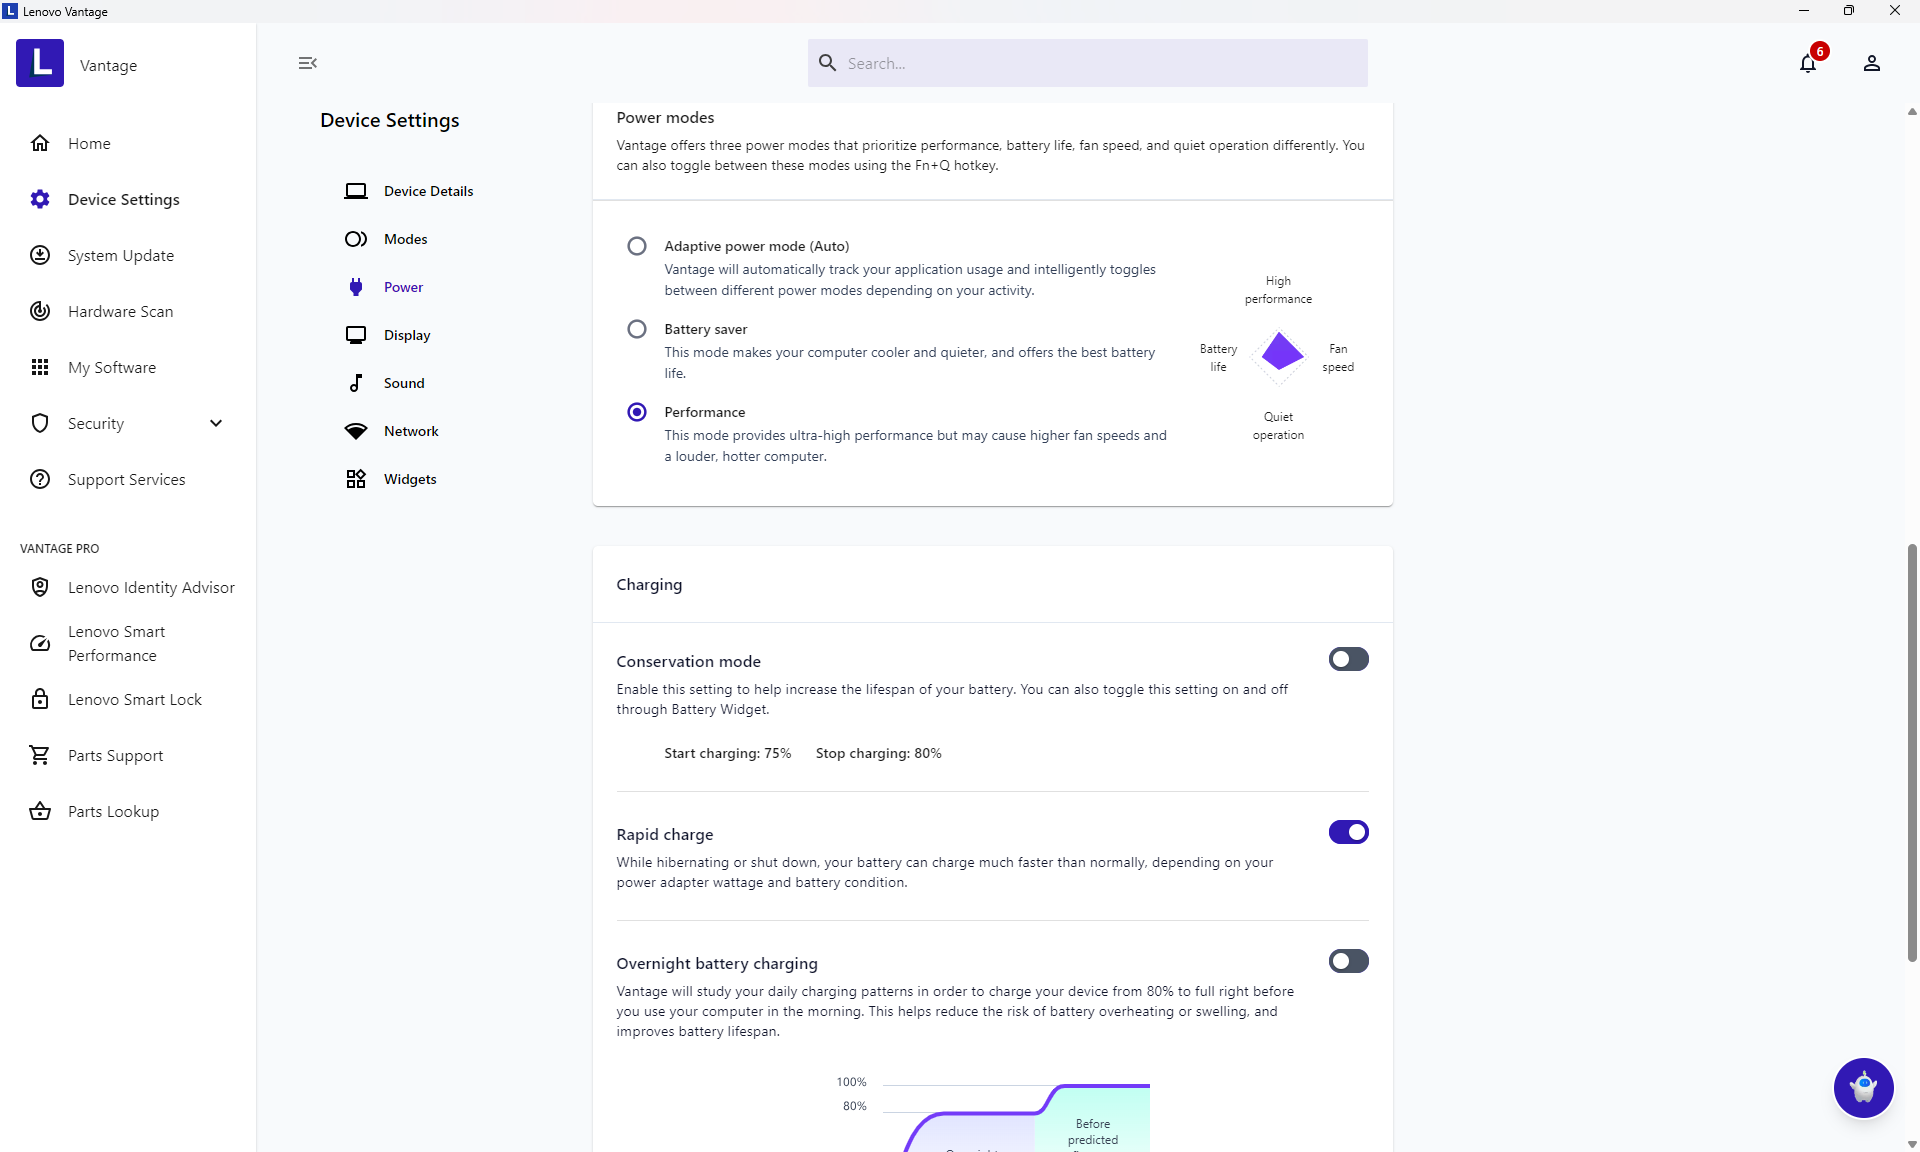Click the Lenovo Smart Lock icon
Screen dimensions: 1920x1152
tap(40, 699)
